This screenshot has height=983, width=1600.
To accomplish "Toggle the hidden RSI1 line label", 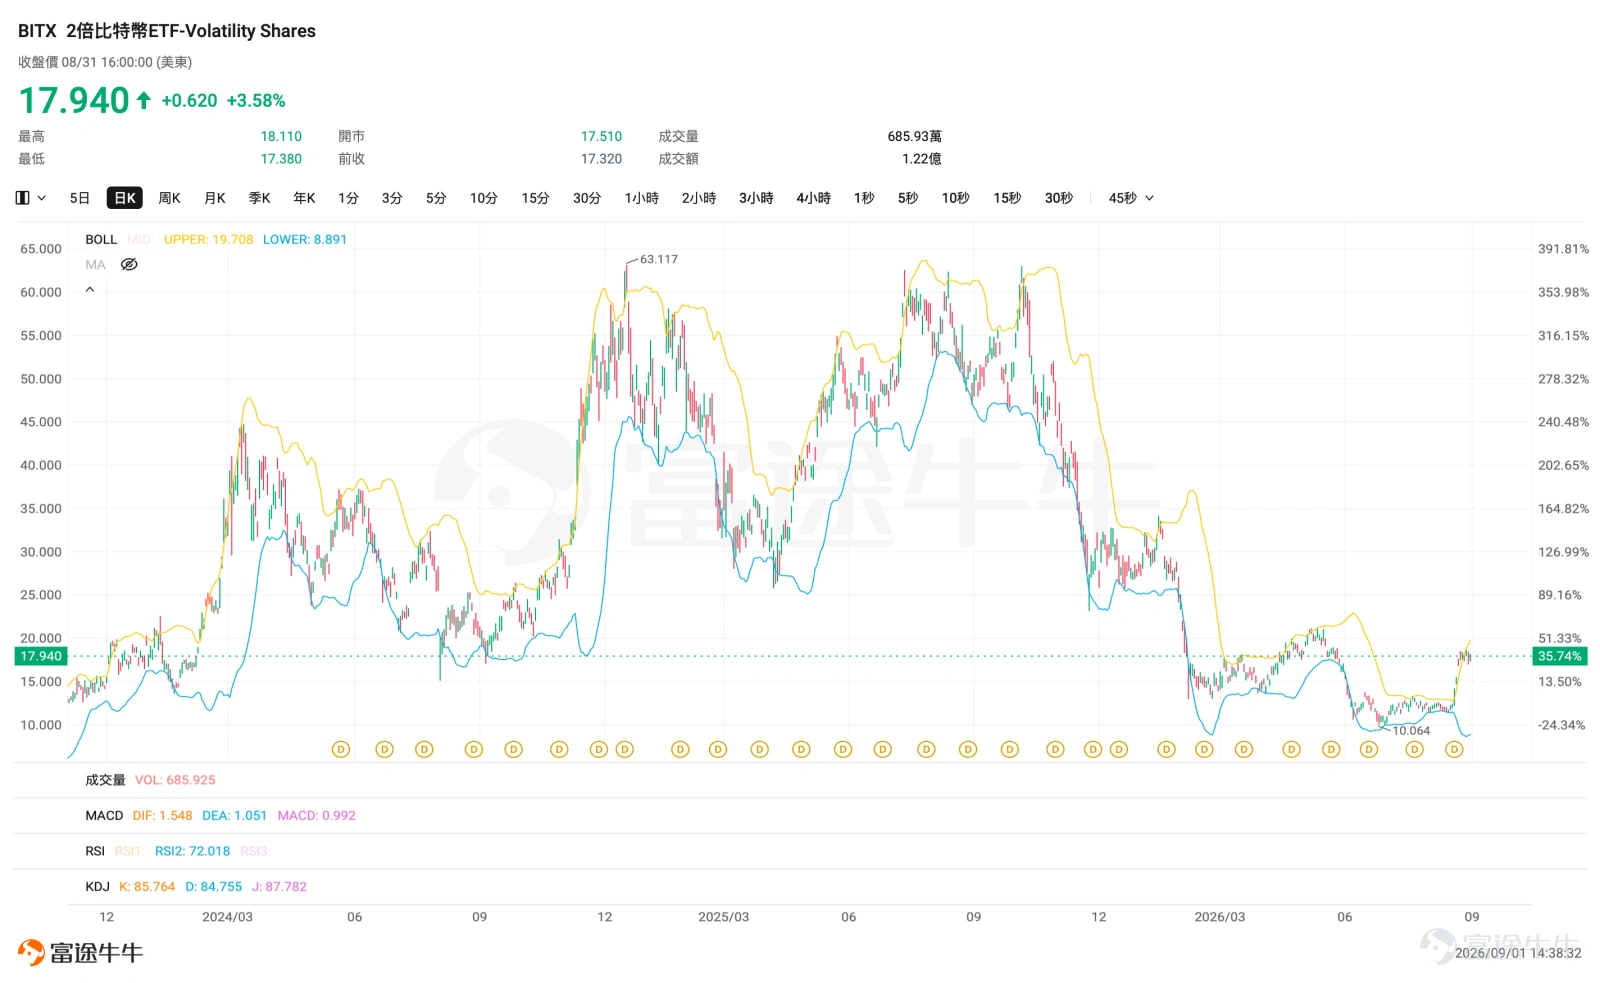I will [129, 851].
